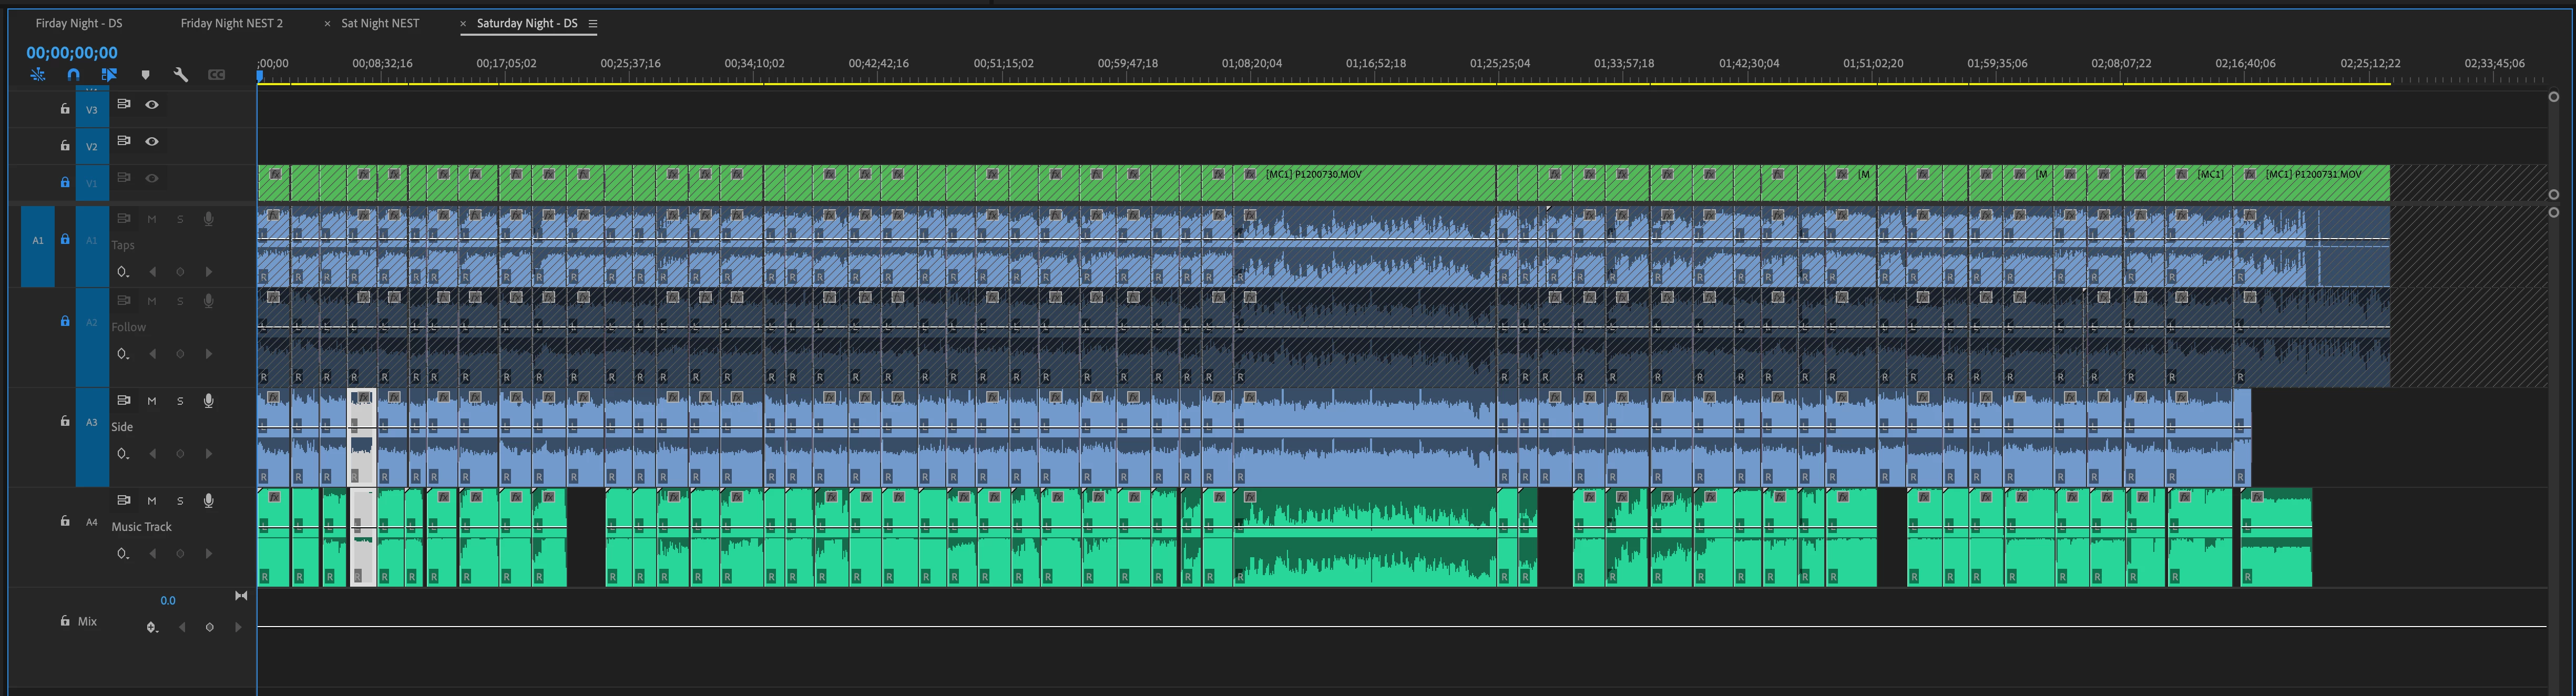Toggle insert sequences as nests icon
Image resolution: width=2576 pixels, height=696 pixels.
click(38, 75)
